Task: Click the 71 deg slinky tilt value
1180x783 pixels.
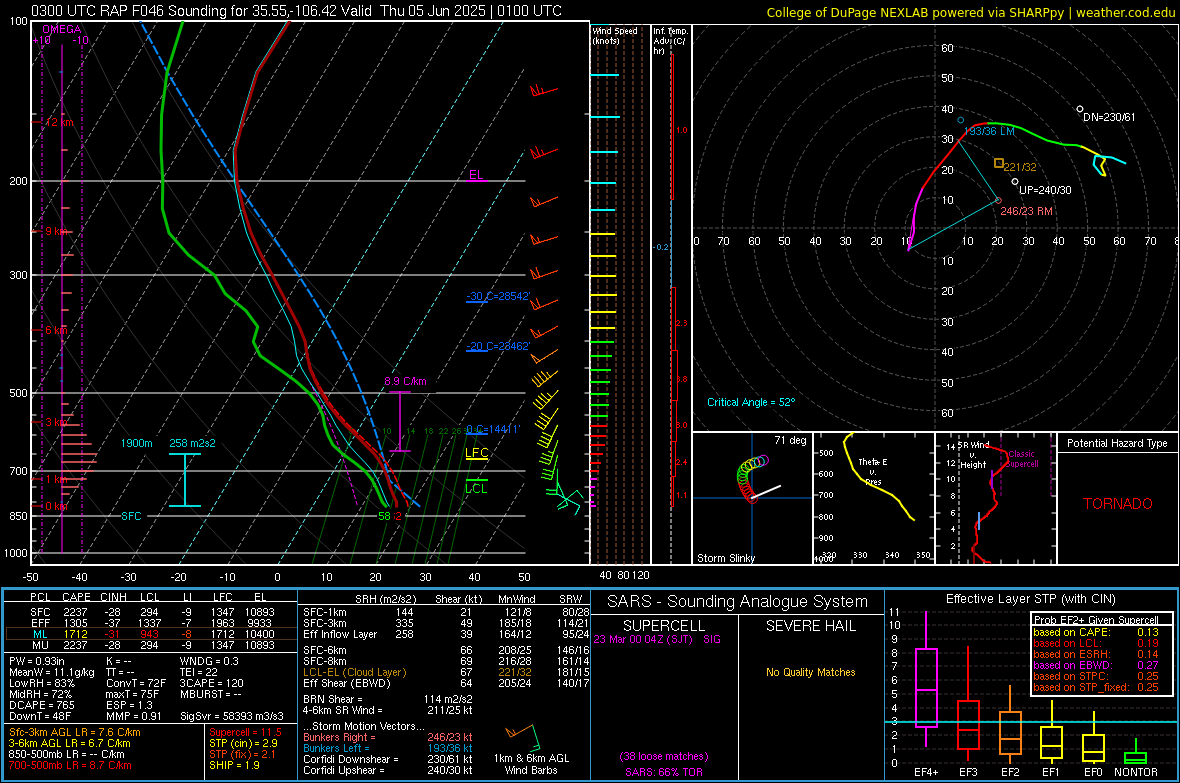Action: pyautogui.click(x=789, y=440)
